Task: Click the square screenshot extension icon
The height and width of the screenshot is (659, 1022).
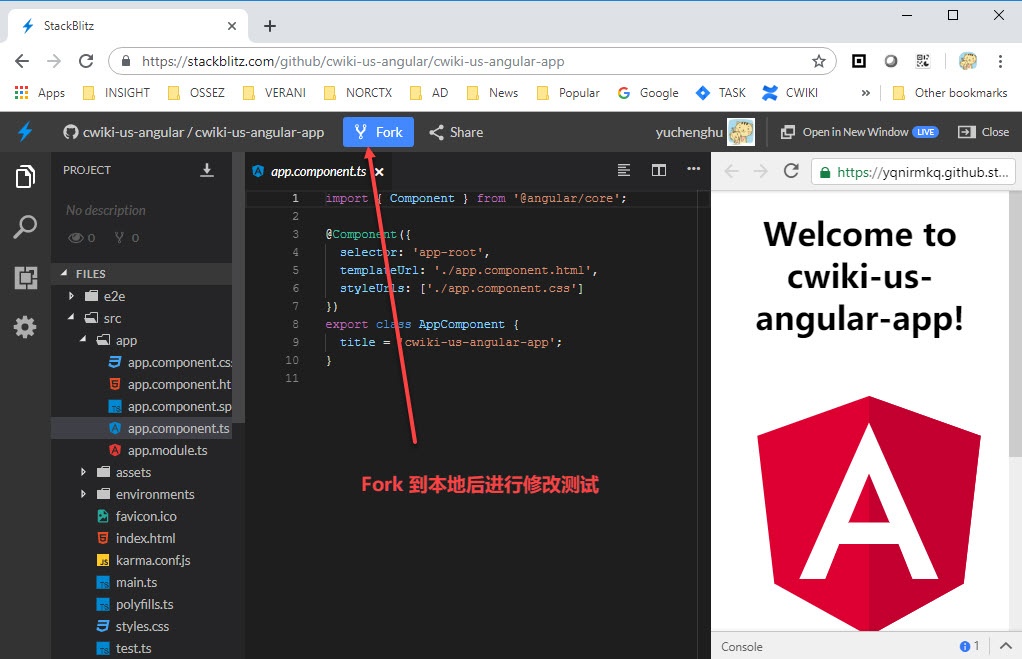Action: coord(859,61)
